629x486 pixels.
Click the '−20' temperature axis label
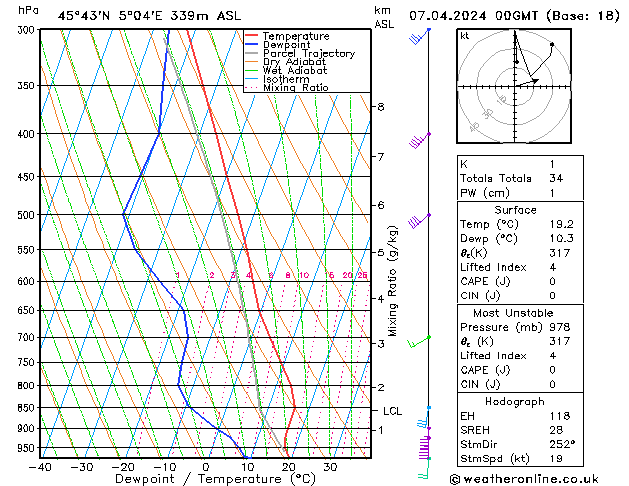(x=123, y=467)
